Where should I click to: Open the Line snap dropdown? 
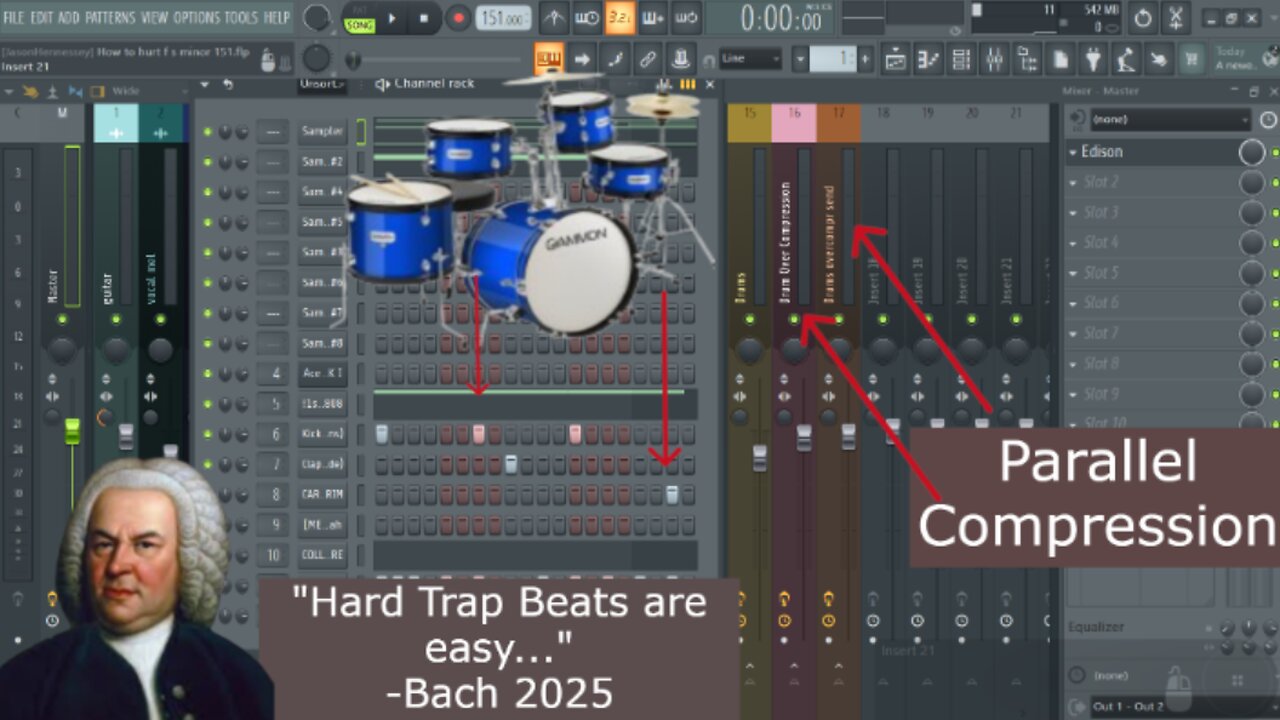point(749,58)
